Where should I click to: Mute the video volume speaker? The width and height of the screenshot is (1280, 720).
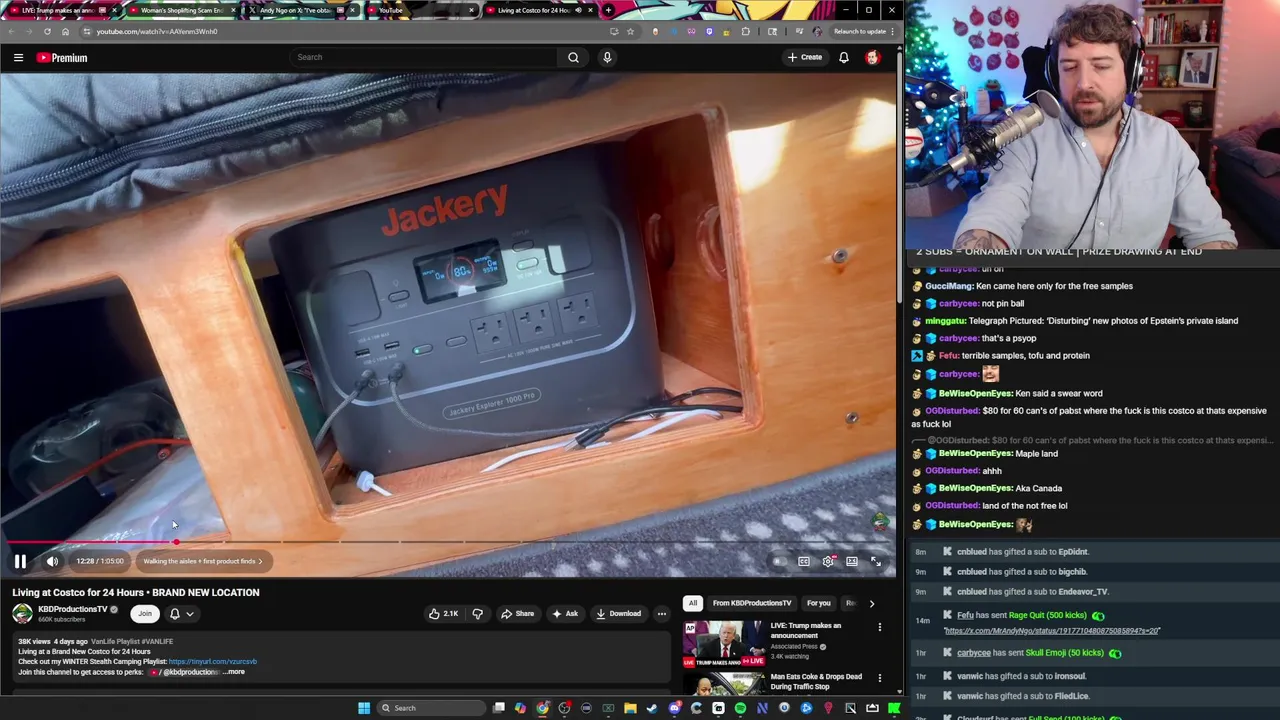click(52, 561)
